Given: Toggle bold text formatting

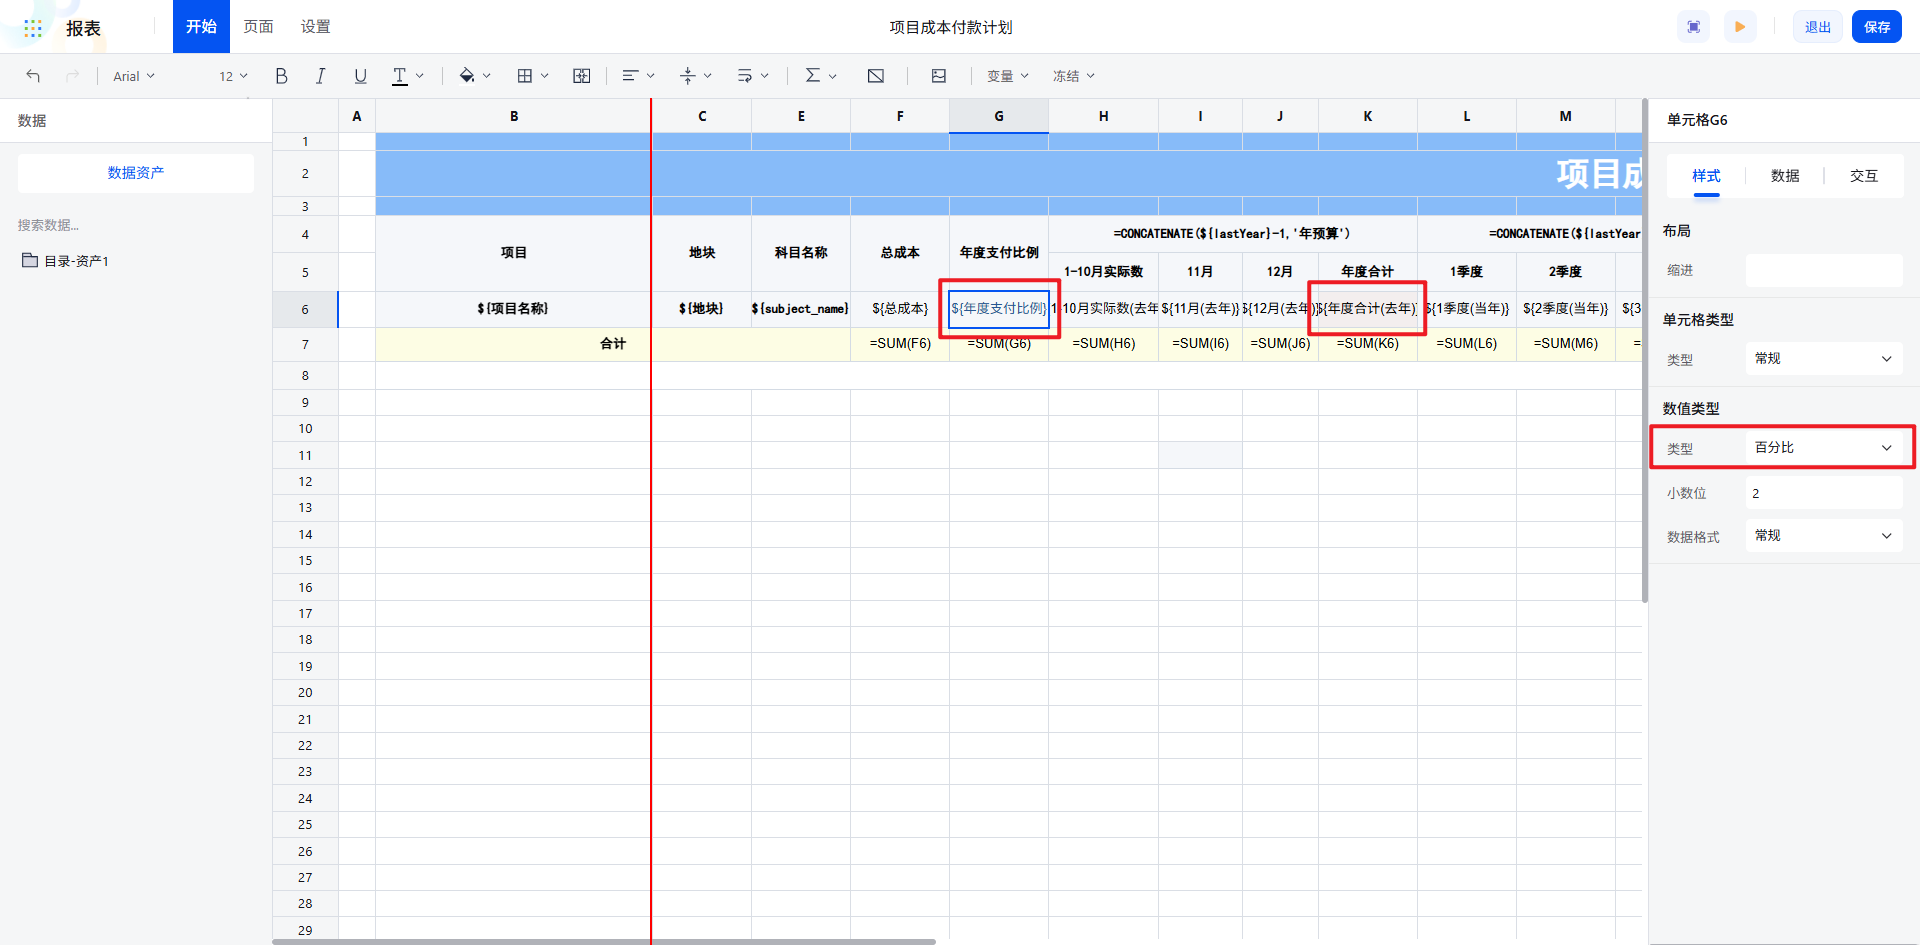Looking at the screenshot, I should [281, 76].
